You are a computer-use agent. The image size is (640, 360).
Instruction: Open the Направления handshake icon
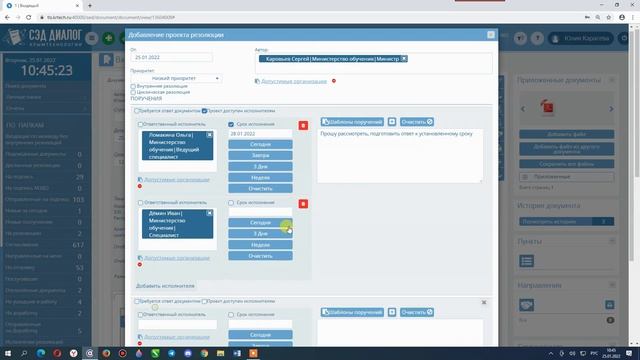(x=527, y=305)
